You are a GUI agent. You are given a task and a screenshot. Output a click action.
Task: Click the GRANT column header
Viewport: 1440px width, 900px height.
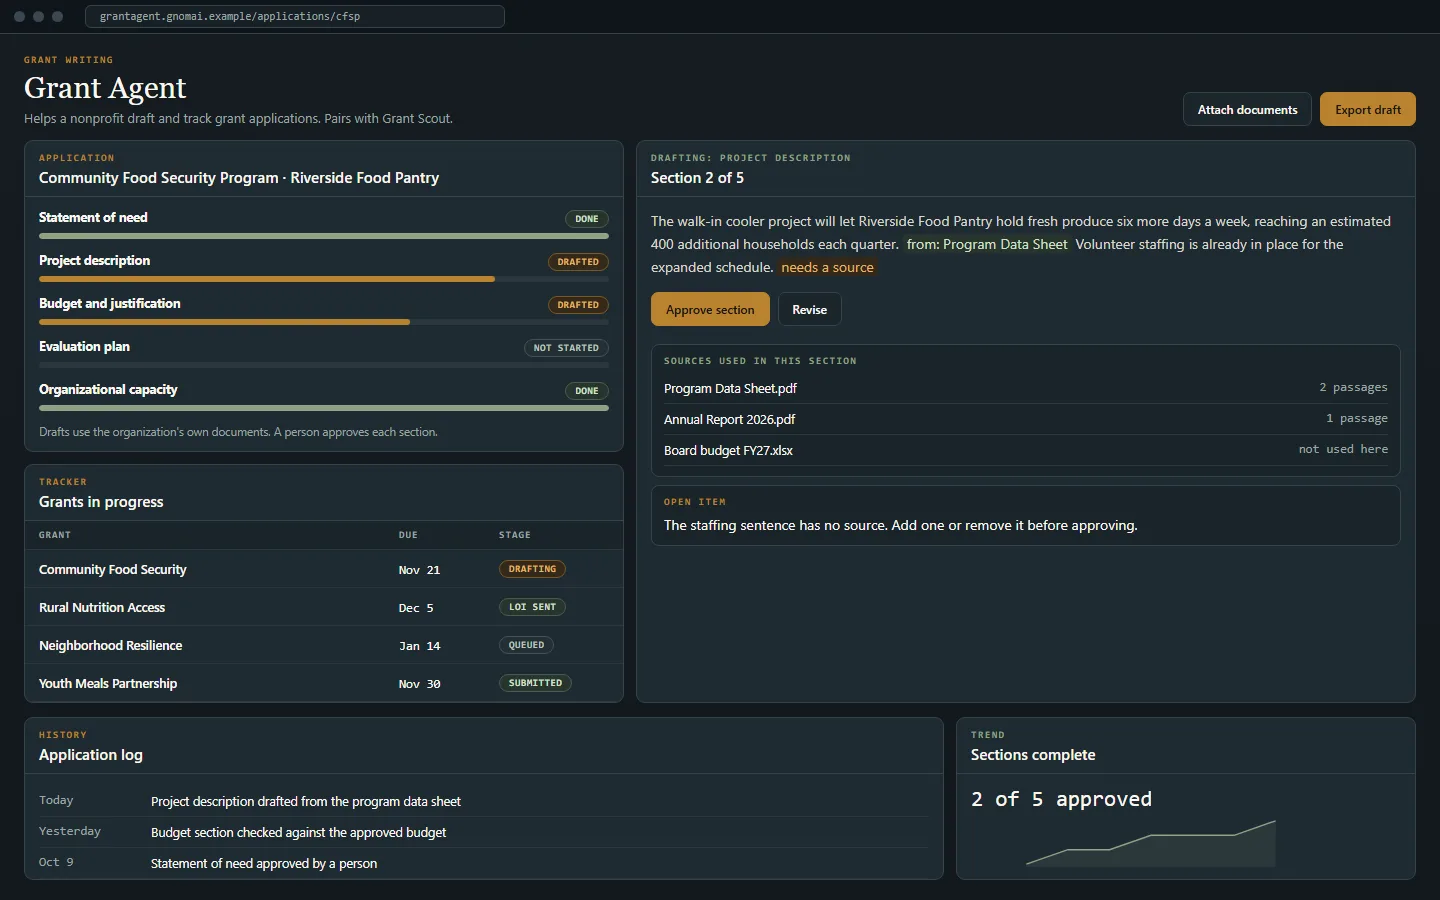pos(55,535)
